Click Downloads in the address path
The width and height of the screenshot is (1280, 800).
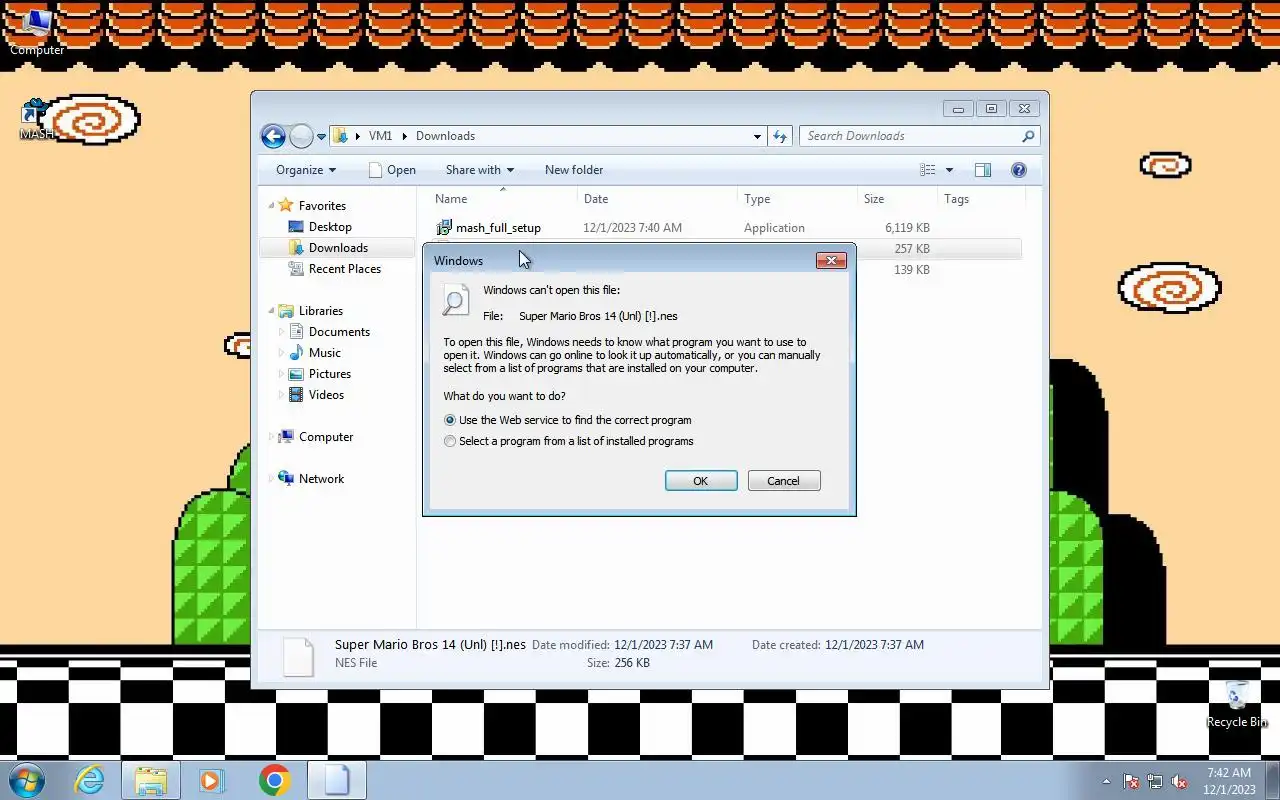click(445, 136)
